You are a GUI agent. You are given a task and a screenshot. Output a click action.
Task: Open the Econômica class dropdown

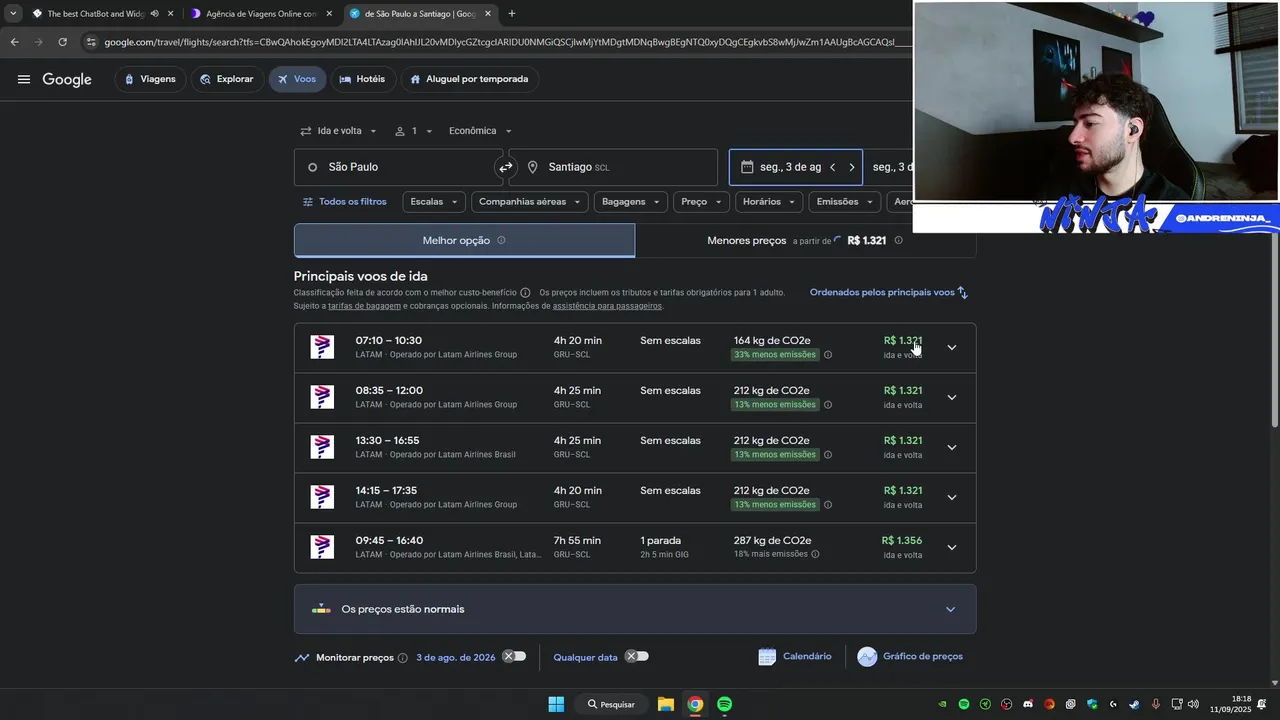pos(480,131)
